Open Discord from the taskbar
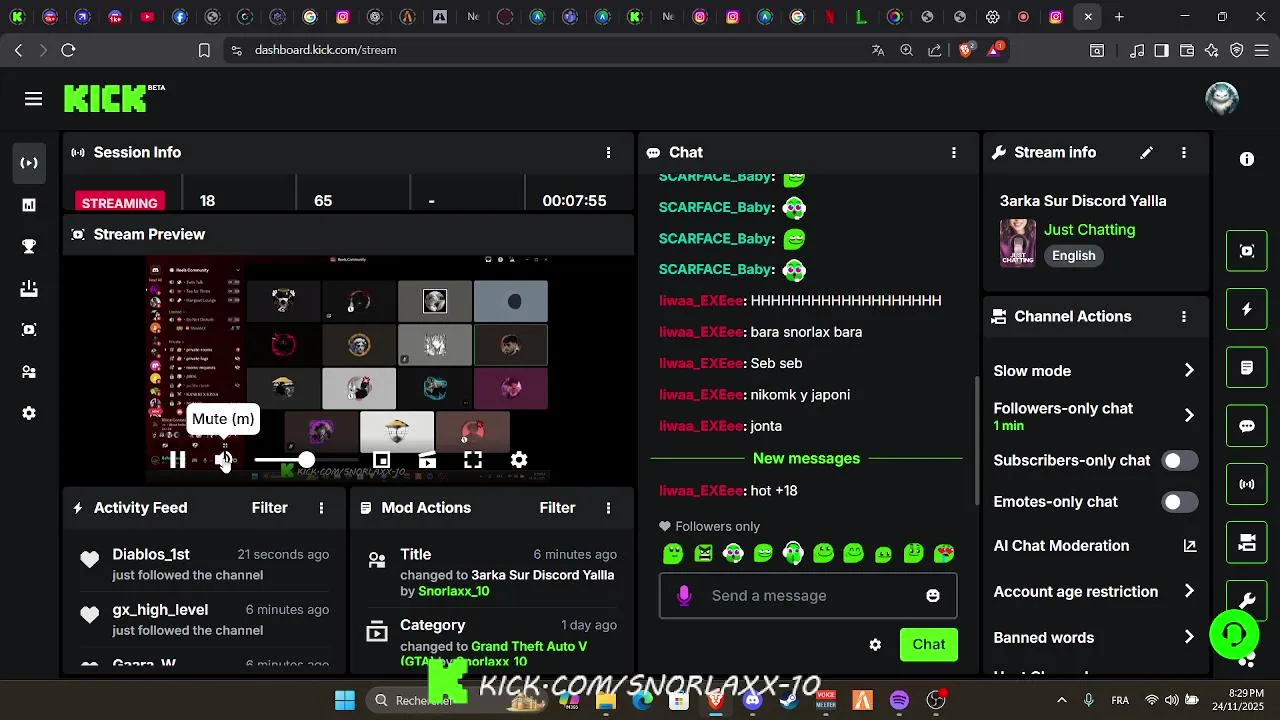 (752, 700)
